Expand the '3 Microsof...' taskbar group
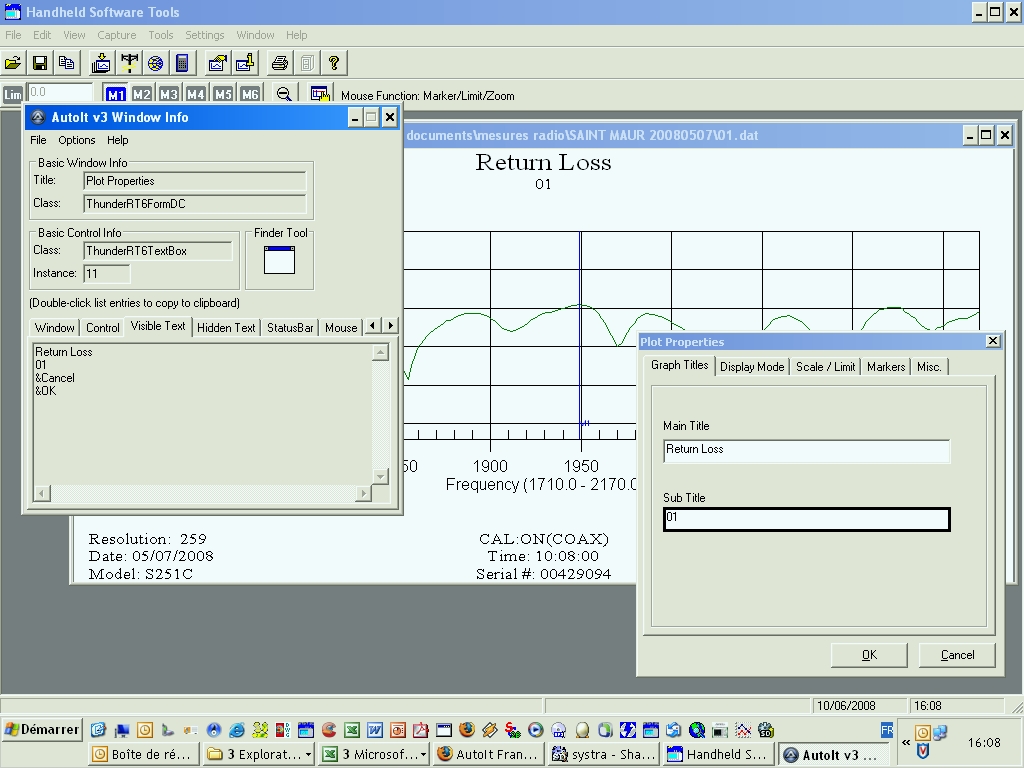This screenshot has height=768, width=1024. pyautogui.click(x=372, y=754)
